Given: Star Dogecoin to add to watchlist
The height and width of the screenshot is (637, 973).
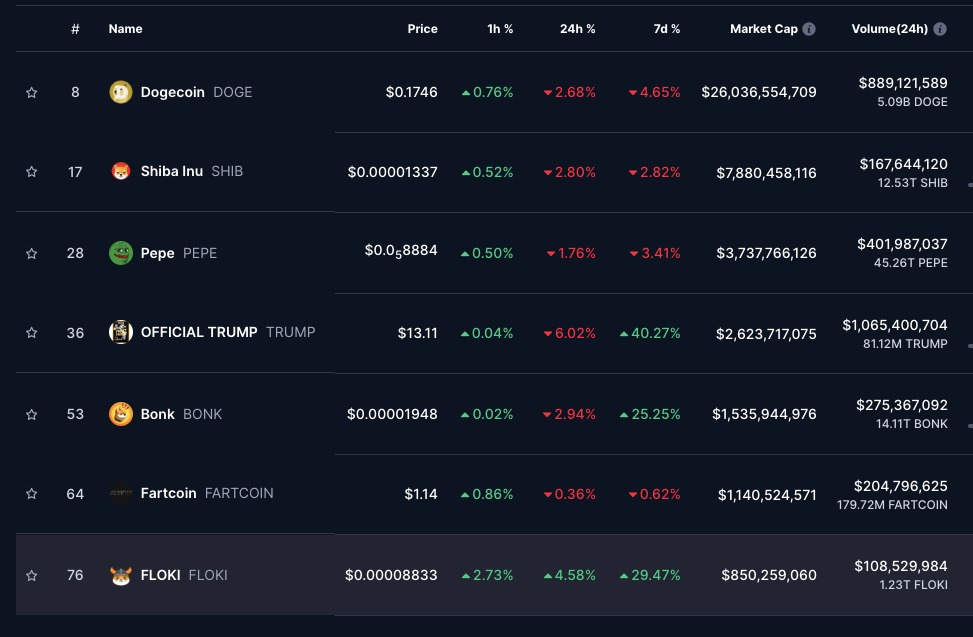Looking at the screenshot, I should click(x=32, y=92).
